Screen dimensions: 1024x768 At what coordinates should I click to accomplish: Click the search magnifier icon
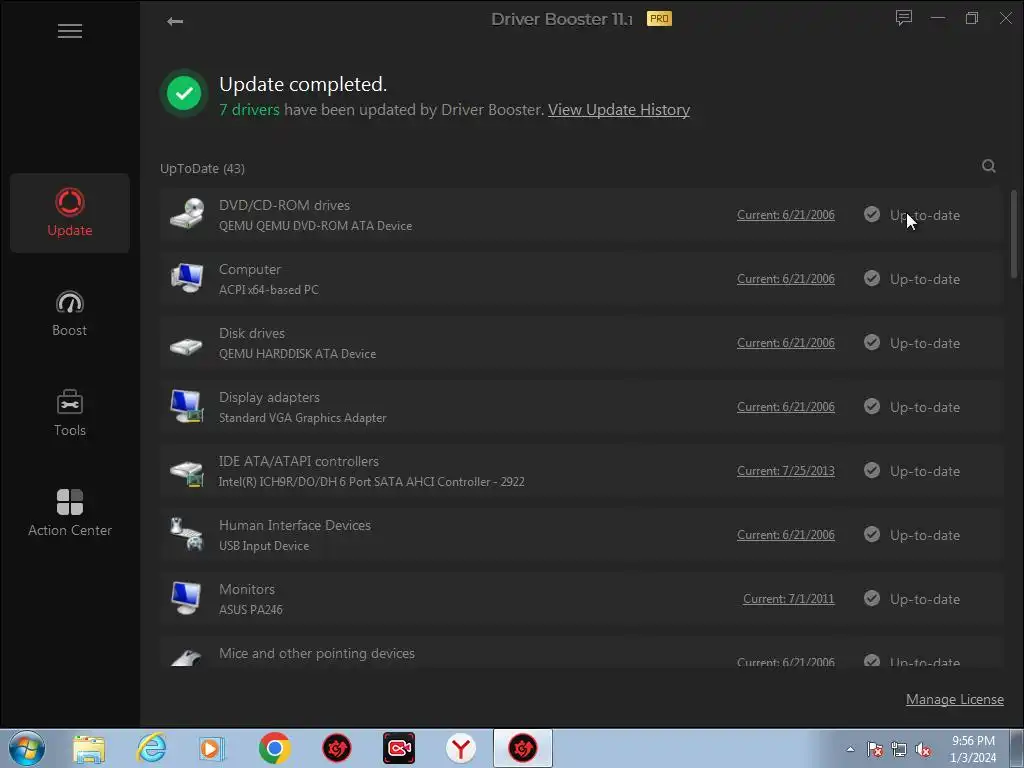tap(989, 167)
